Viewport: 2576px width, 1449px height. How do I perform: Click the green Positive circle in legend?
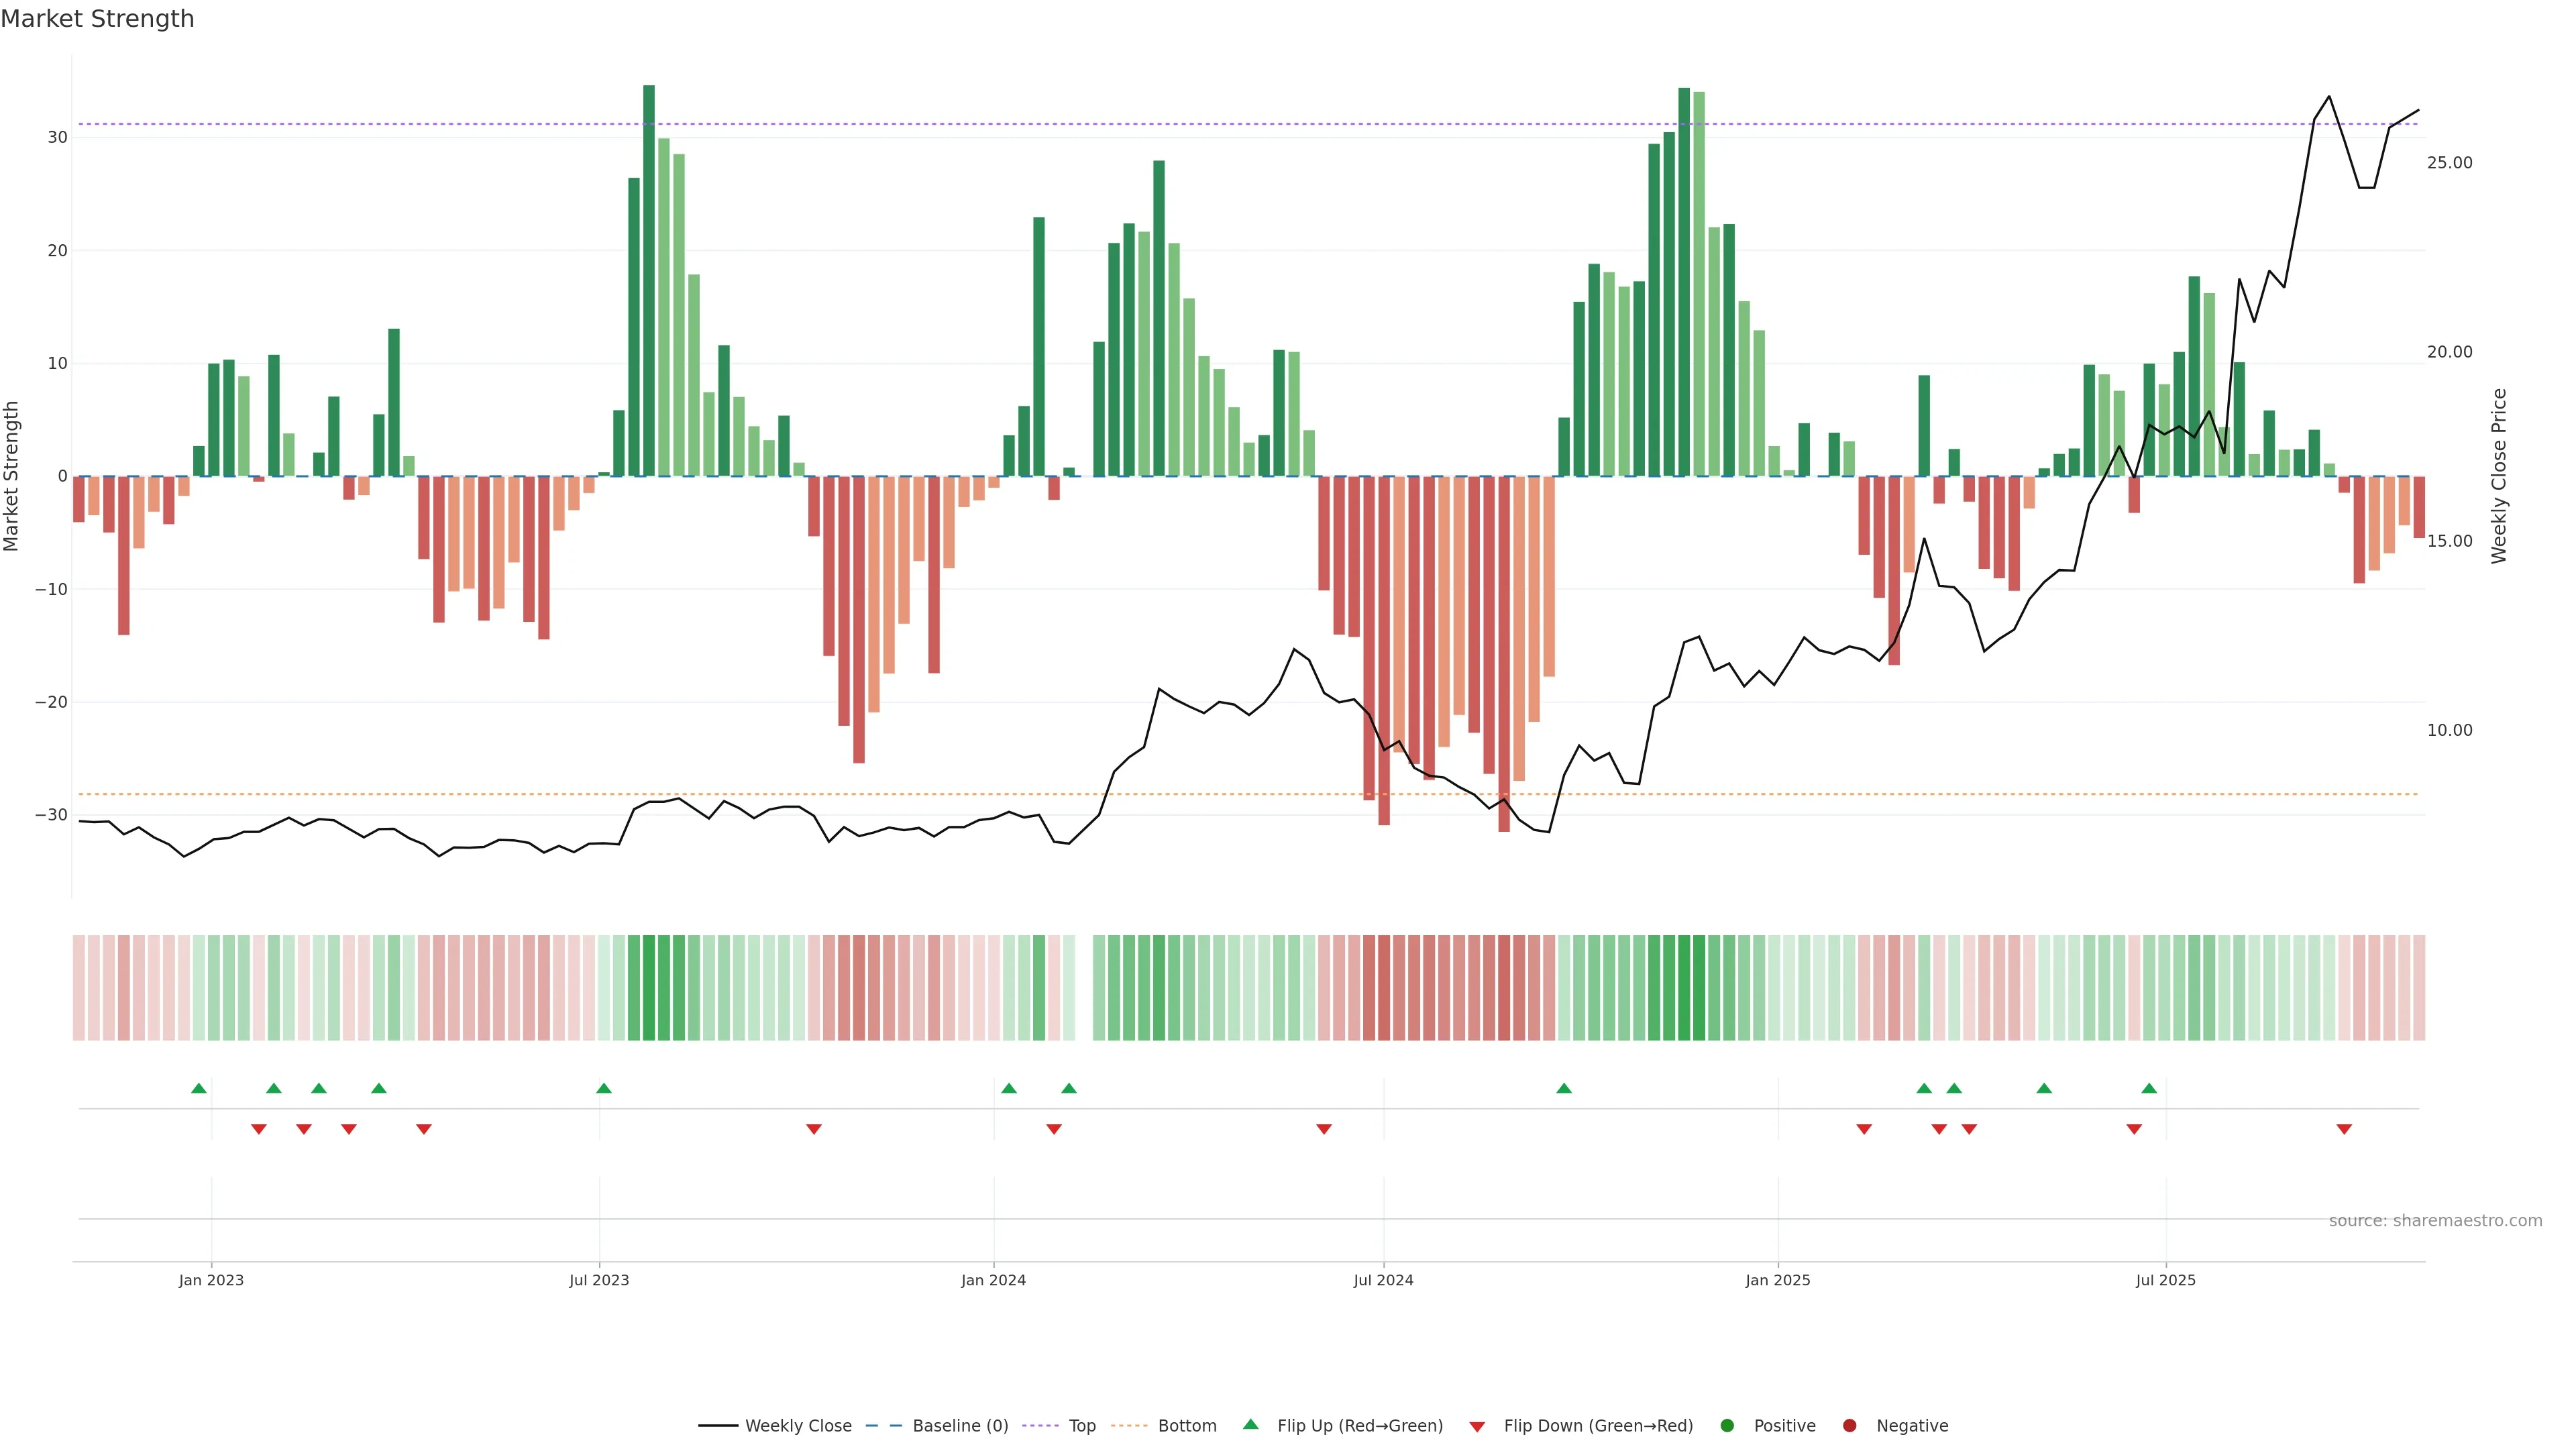pos(1727,1426)
